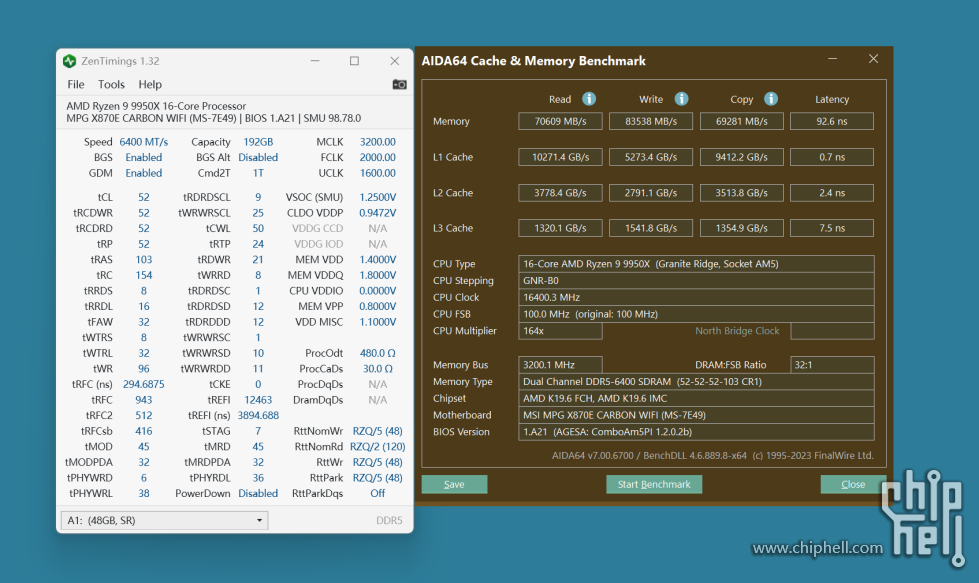Open Write info icon in AIDA64

(681, 99)
